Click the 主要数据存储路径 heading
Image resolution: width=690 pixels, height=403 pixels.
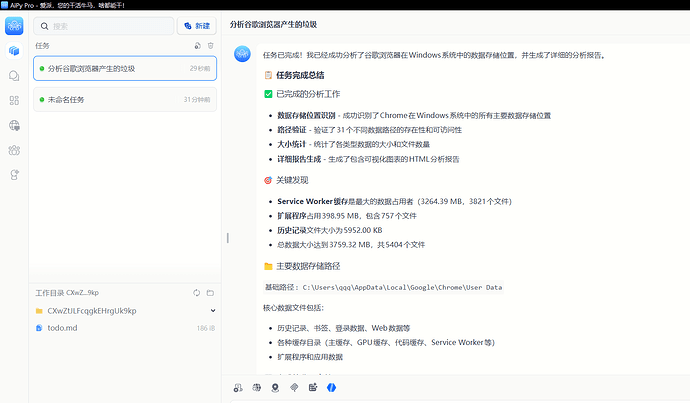click(308, 266)
